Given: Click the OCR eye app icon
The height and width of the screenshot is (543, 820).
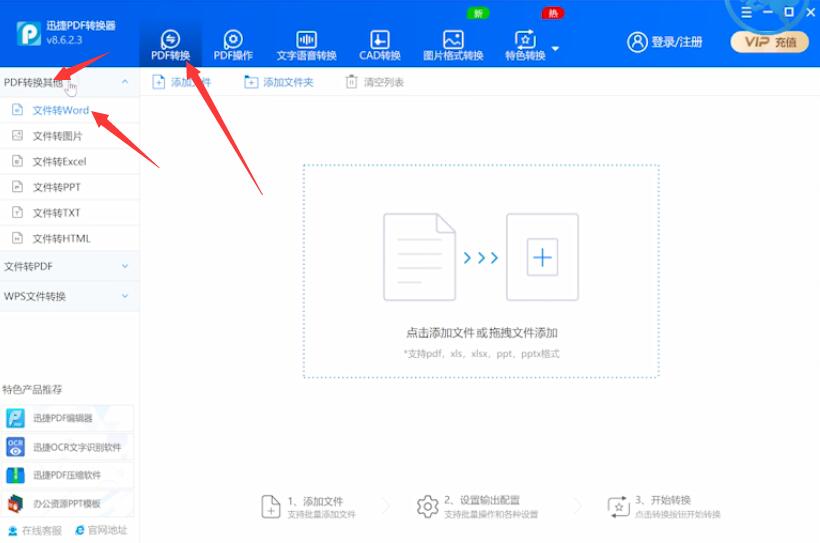Looking at the screenshot, I should [x=15, y=447].
